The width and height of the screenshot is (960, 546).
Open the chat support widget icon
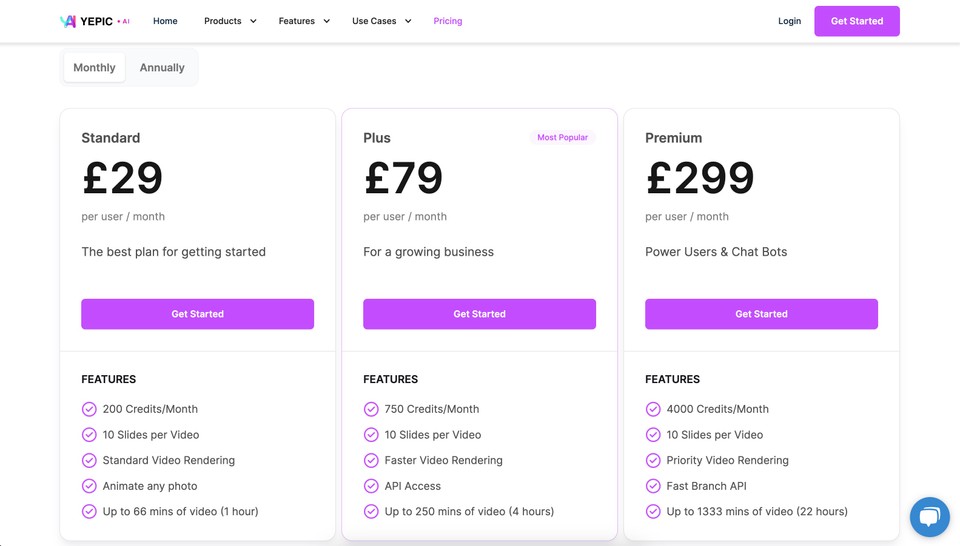[929, 517]
